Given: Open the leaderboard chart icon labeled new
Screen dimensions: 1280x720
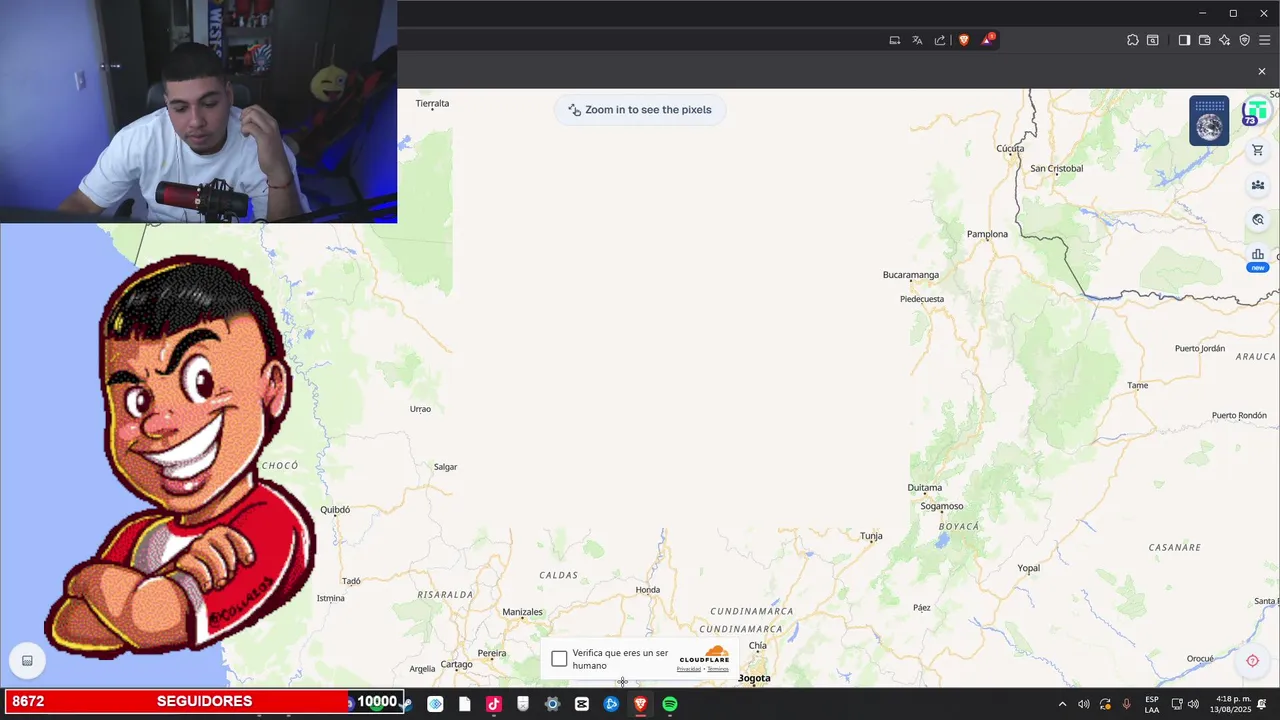Looking at the screenshot, I should [x=1258, y=259].
